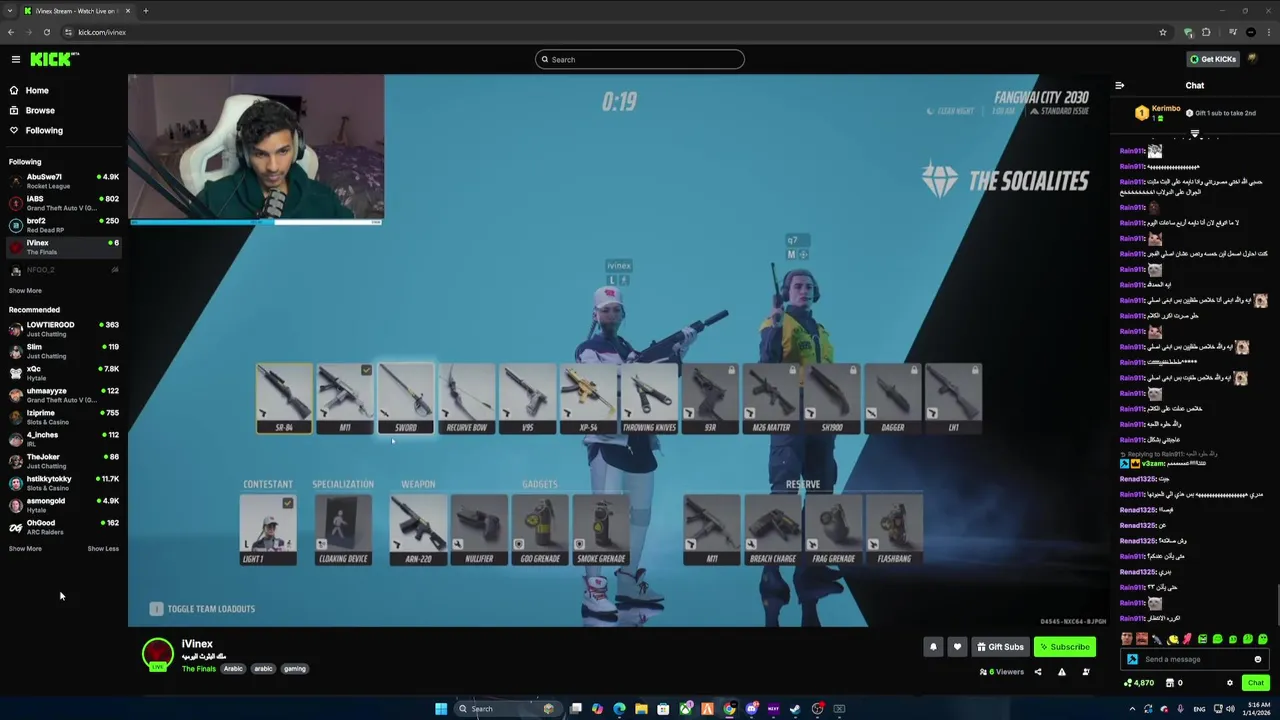Collapse the chat panel with arrow icon
Viewport: 1280px width, 720px height.
pyautogui.click(x=1119, y=85)
